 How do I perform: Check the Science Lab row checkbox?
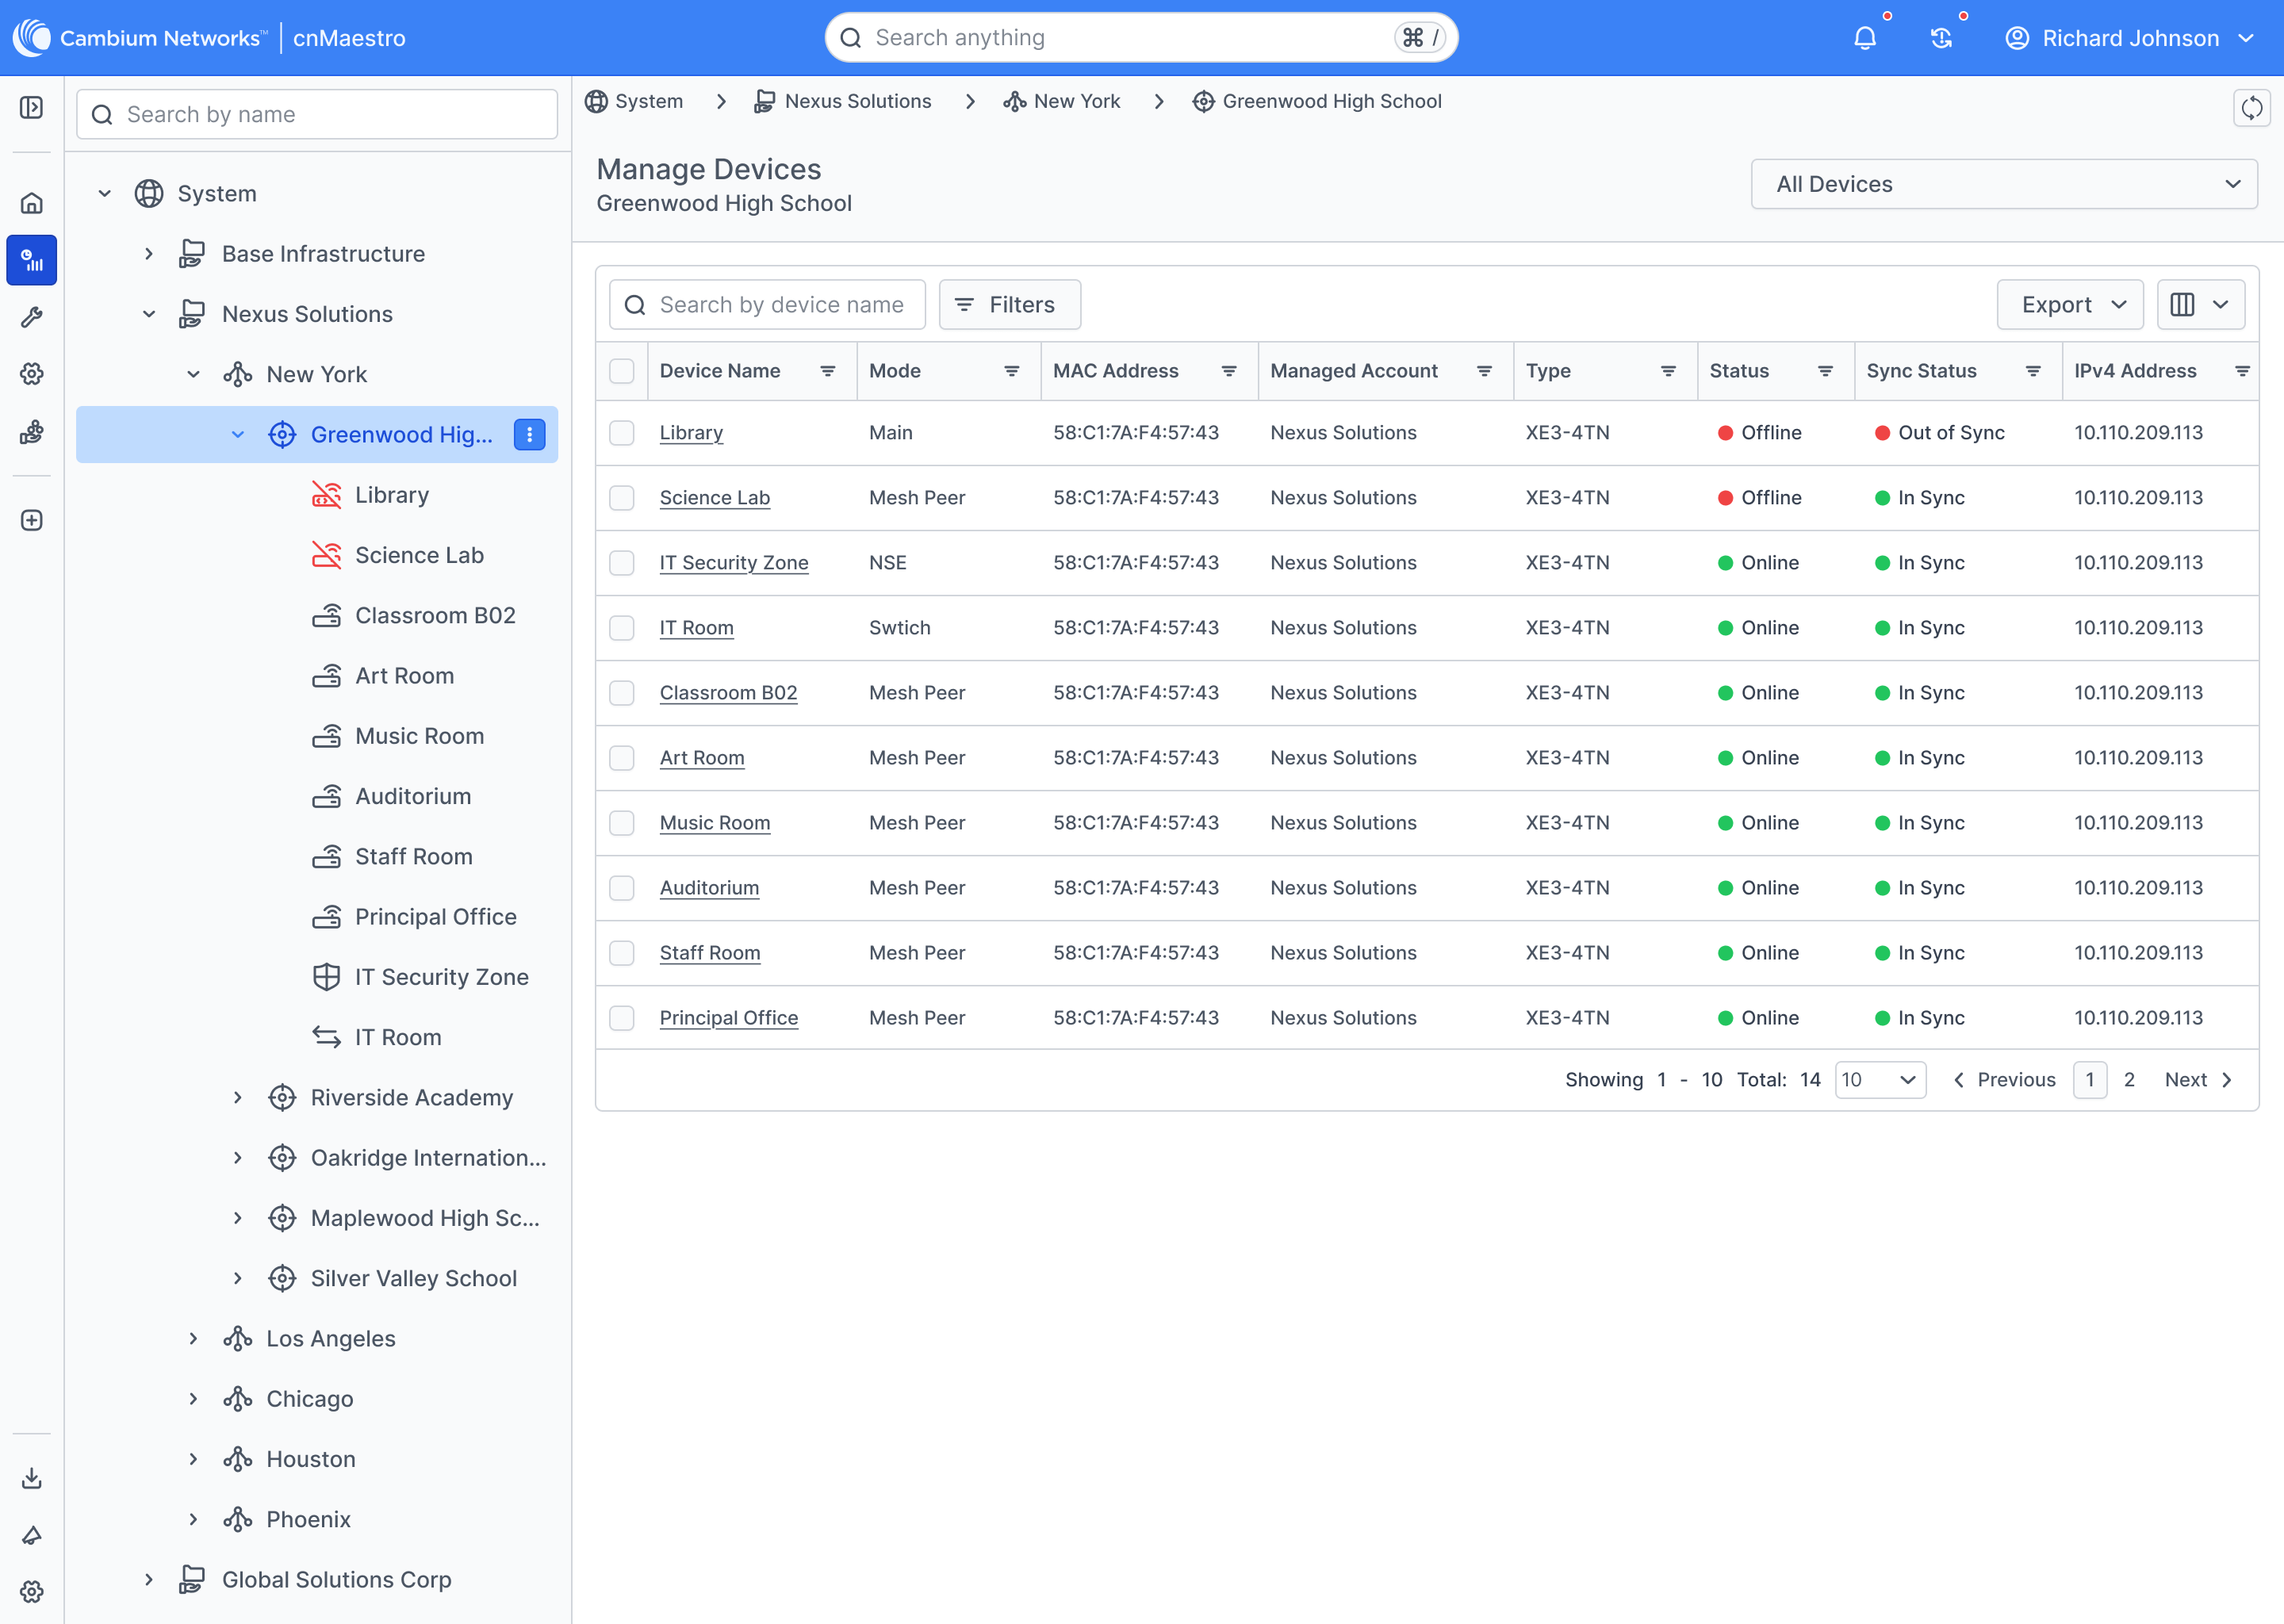[x=622, y=498]
